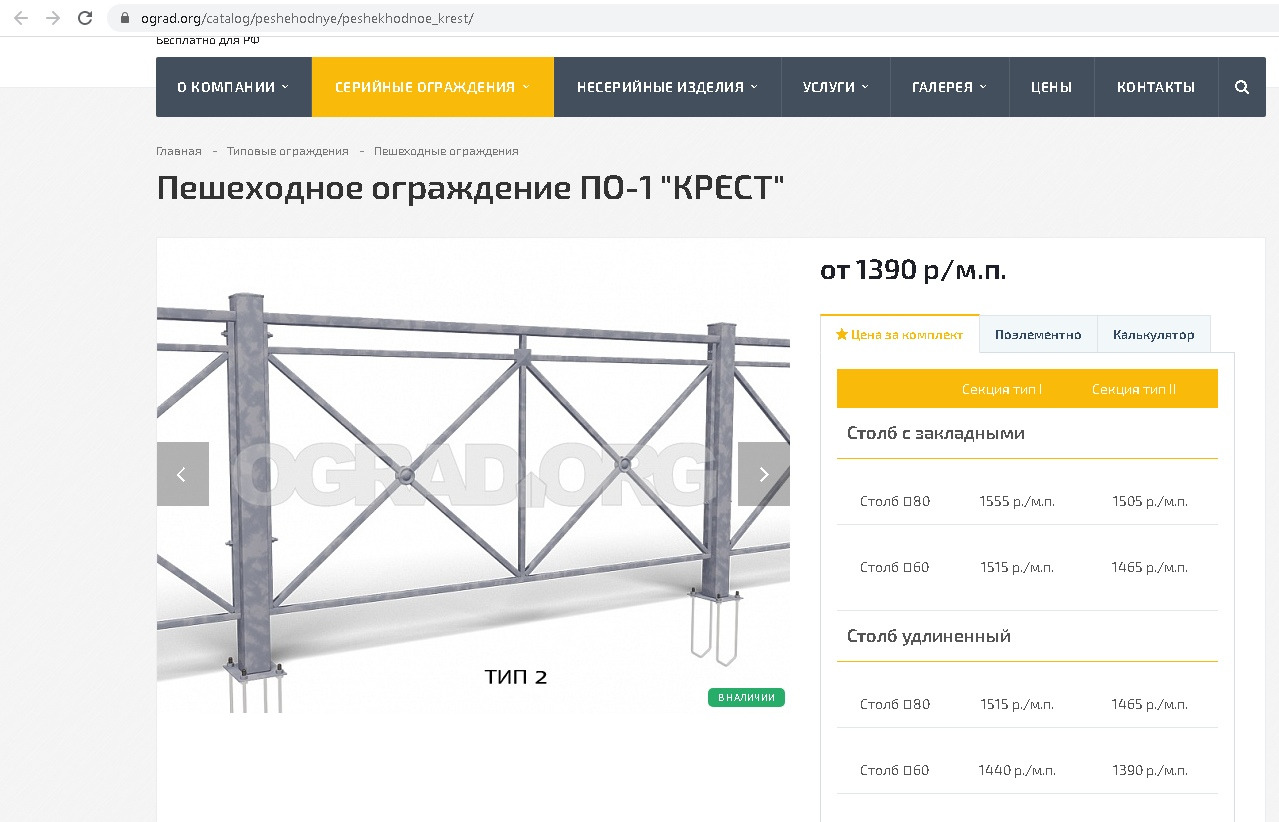Click the от 1390 р/м.п. price heading
This screenshot has height=822, width=1279.
click(x=913, y=270)
